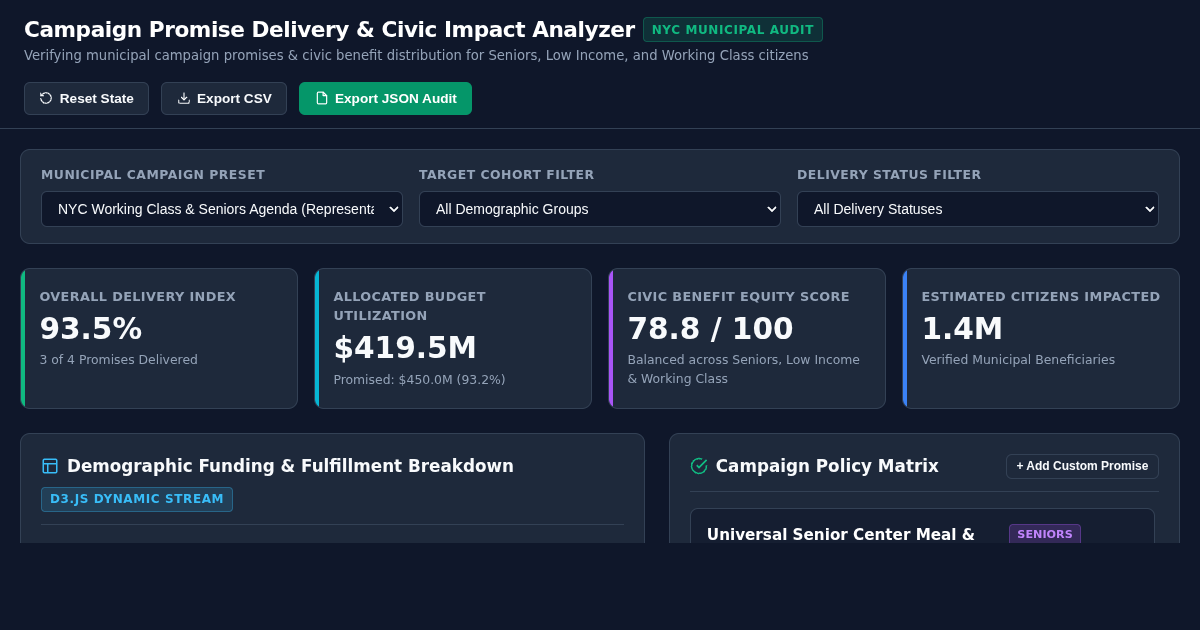Add a custom promise

point(1082,466)
